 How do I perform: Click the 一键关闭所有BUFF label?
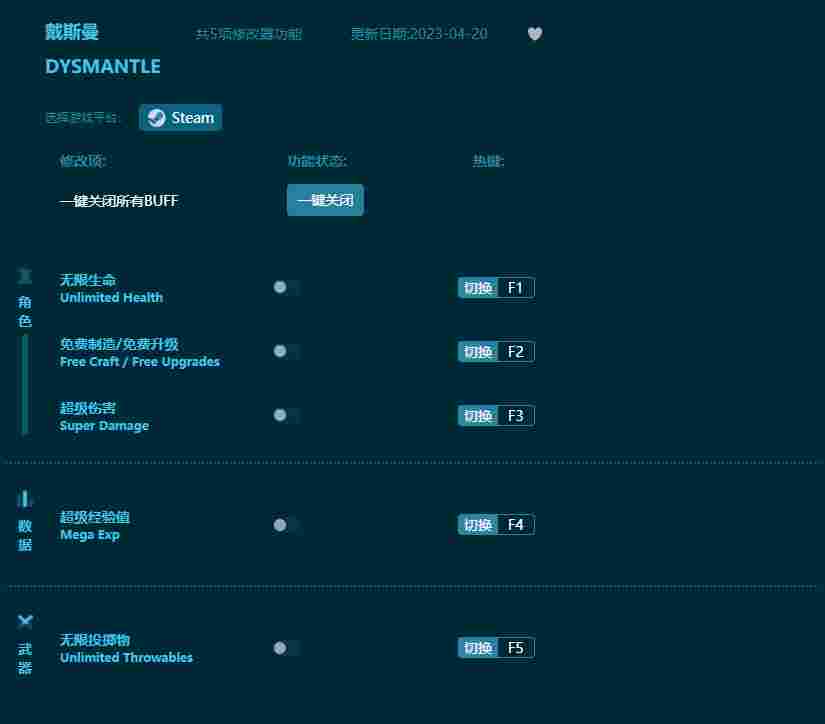119,201
